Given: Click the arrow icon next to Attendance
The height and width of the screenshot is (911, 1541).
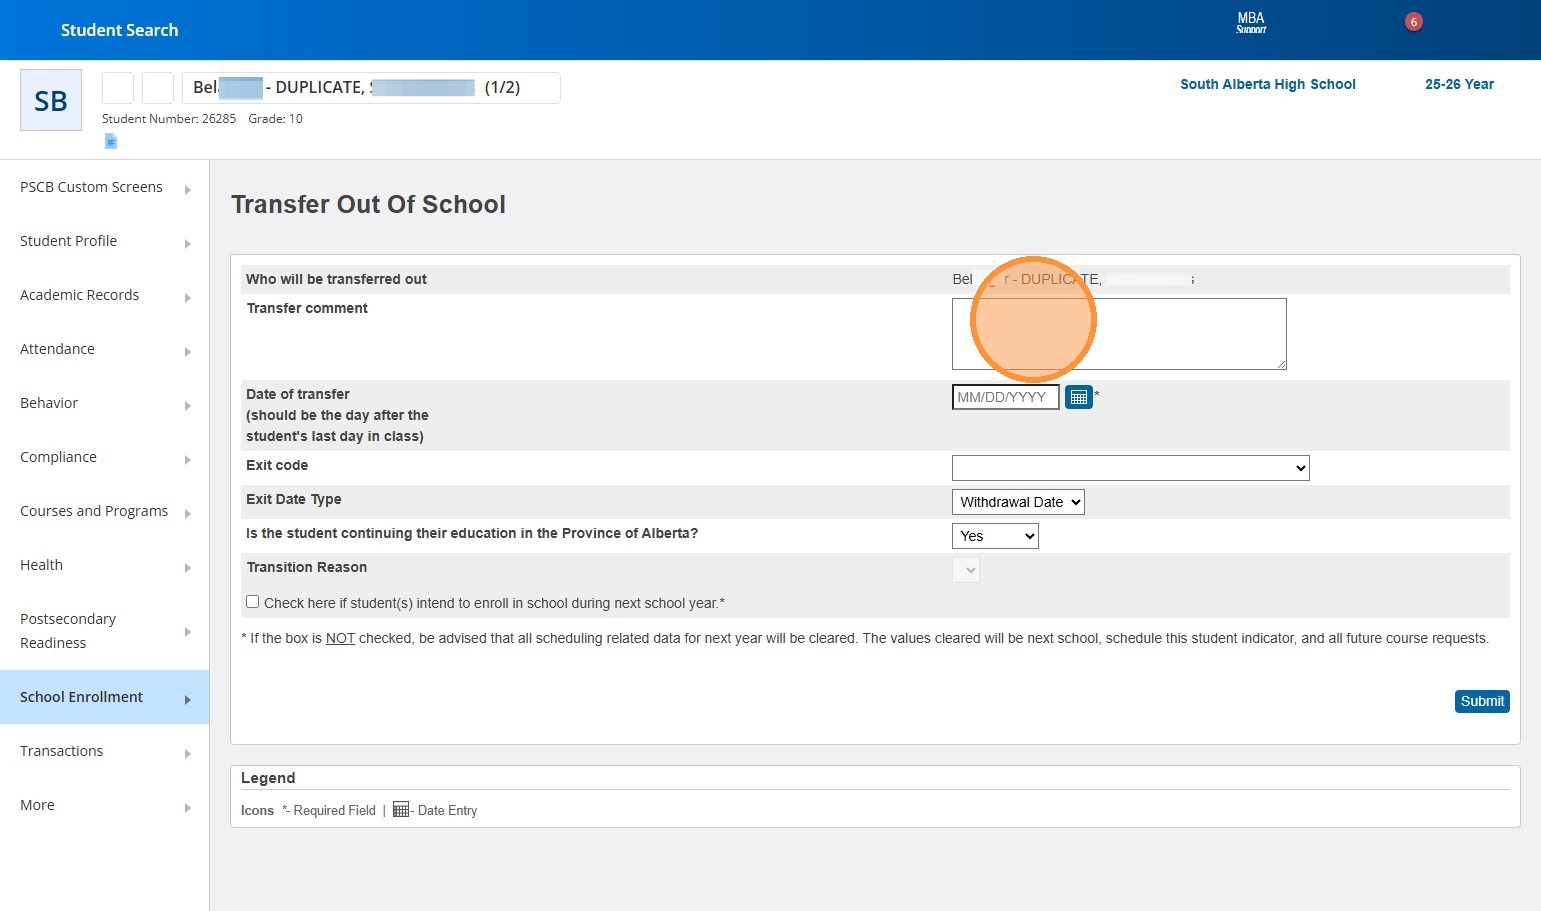Looking at the screenshot, I should (x=187, y=351).
